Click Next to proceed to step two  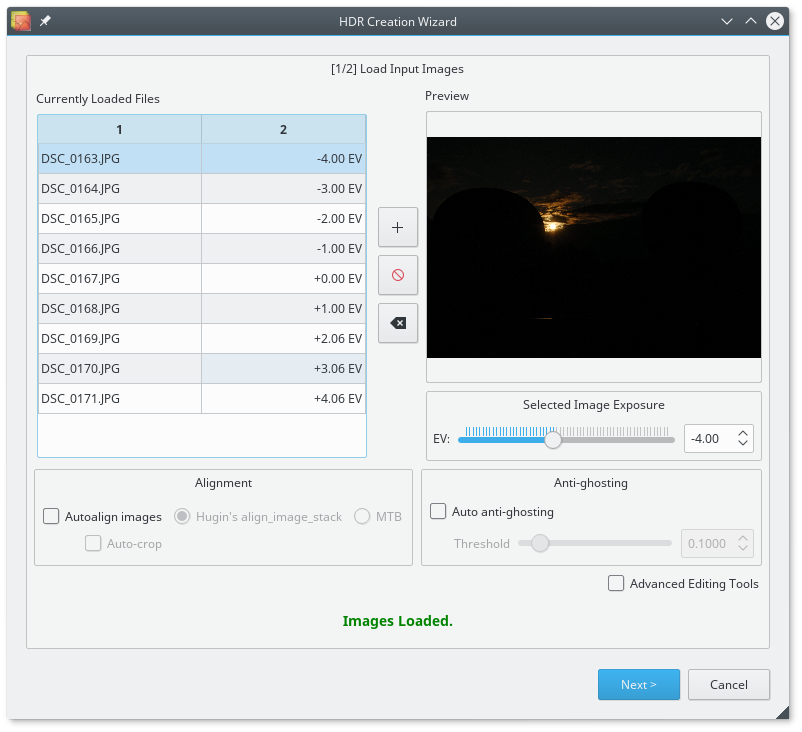pyautogui.click(x=638, y=684)
